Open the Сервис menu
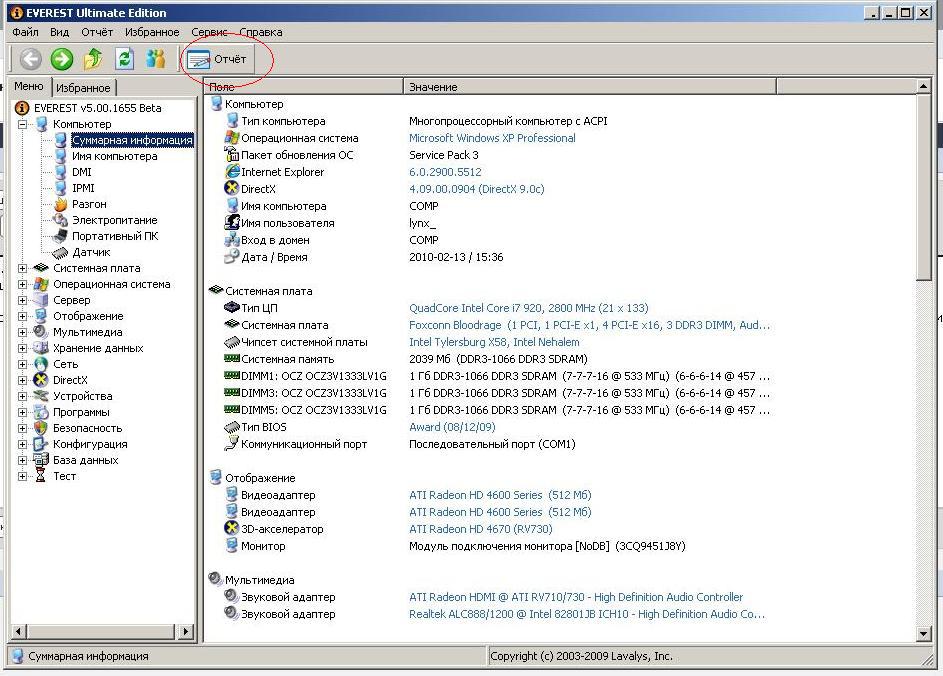943x676 pixels. [209, 32]
